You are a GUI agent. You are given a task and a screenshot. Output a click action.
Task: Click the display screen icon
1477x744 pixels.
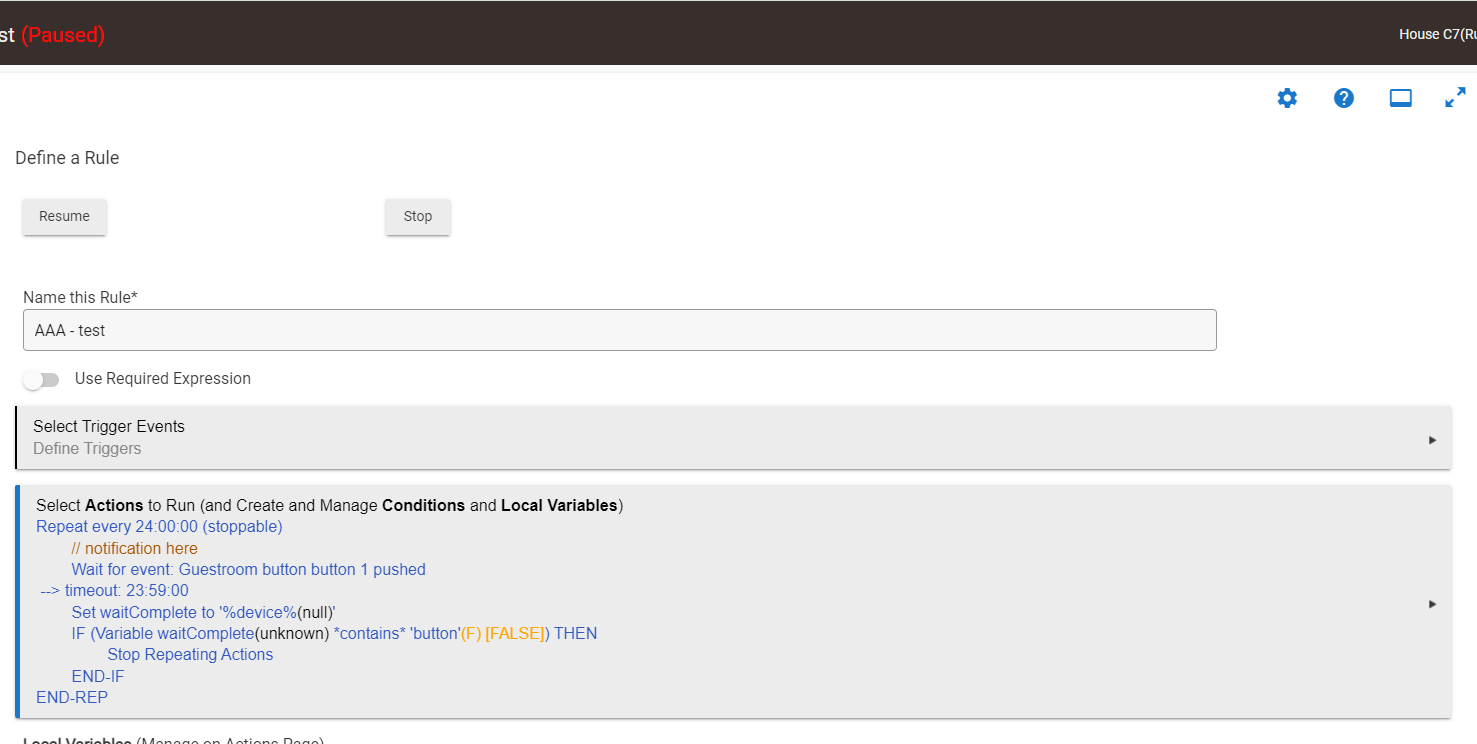(1400, 98)
